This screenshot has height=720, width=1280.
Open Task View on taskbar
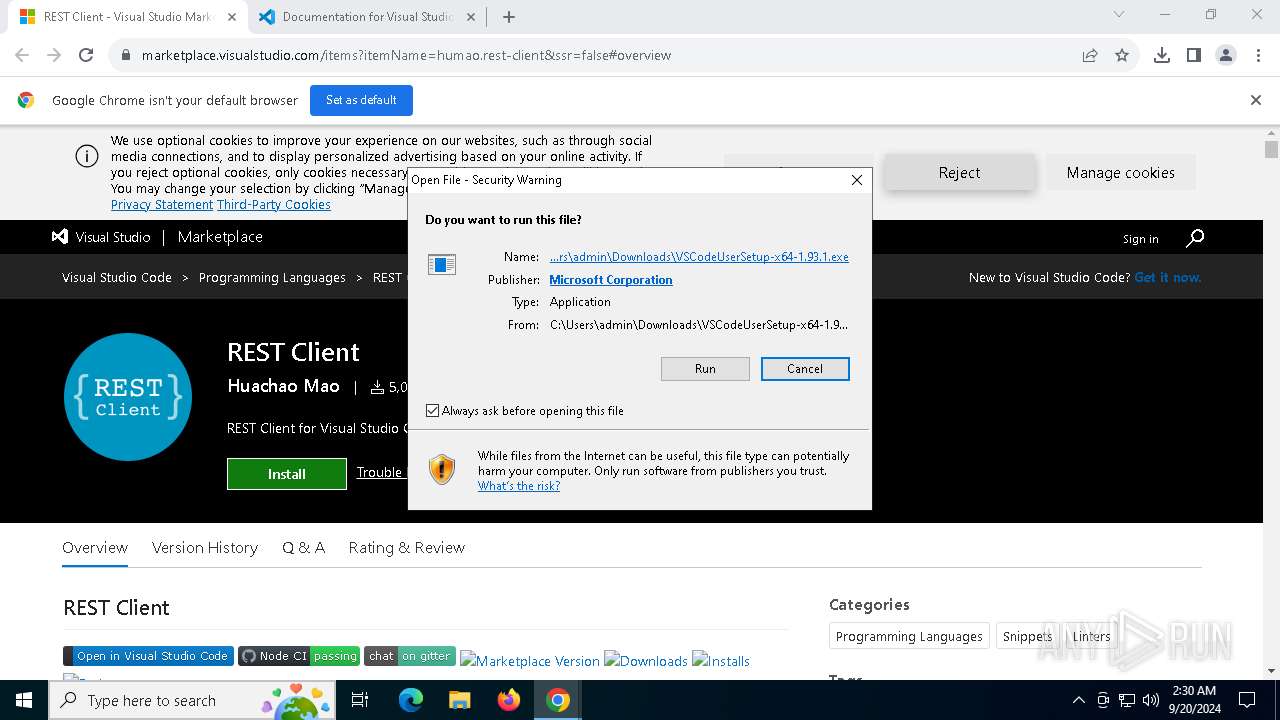360,700
